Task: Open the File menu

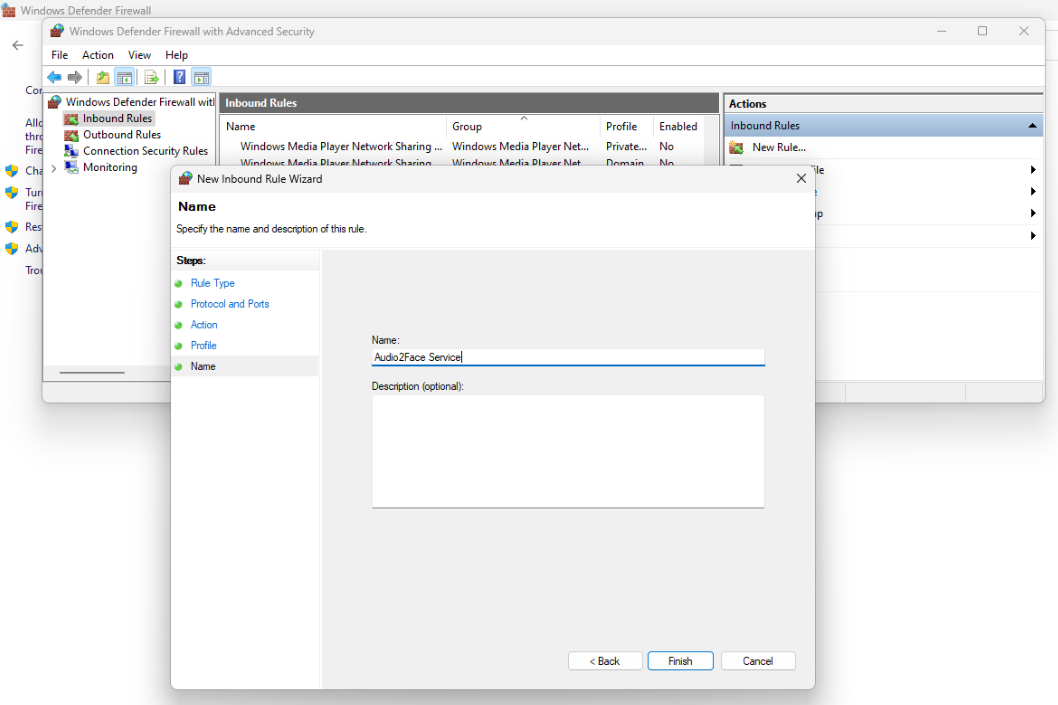Action: 59,55
